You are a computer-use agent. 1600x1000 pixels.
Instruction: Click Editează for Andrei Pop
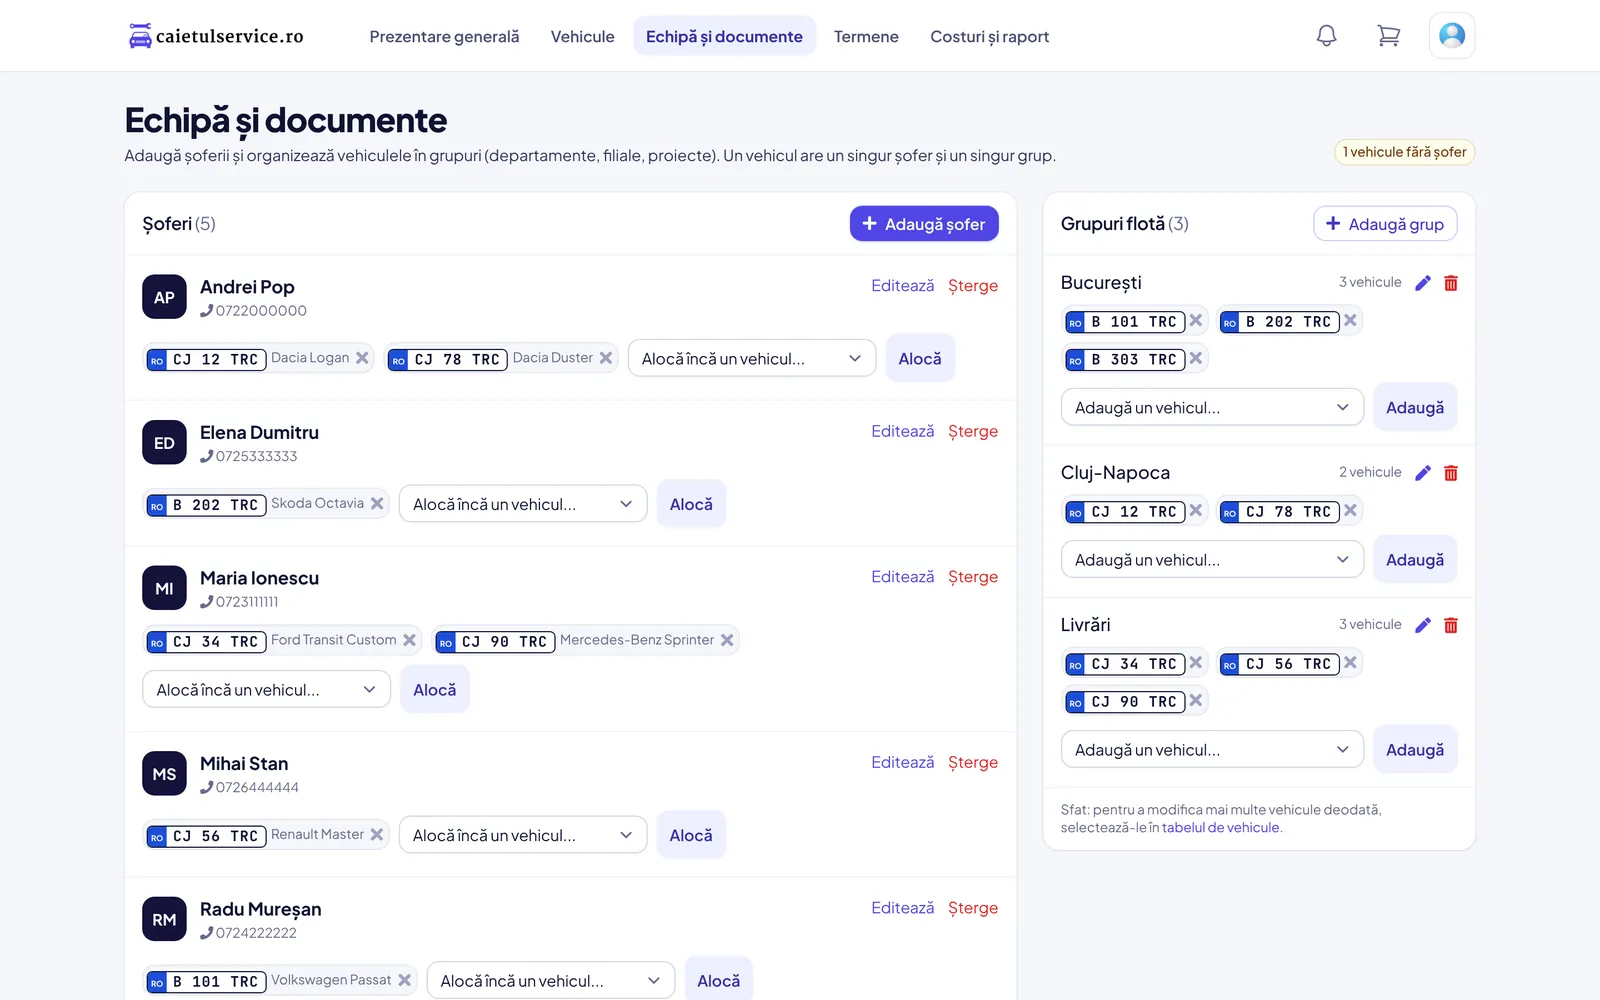903,286
